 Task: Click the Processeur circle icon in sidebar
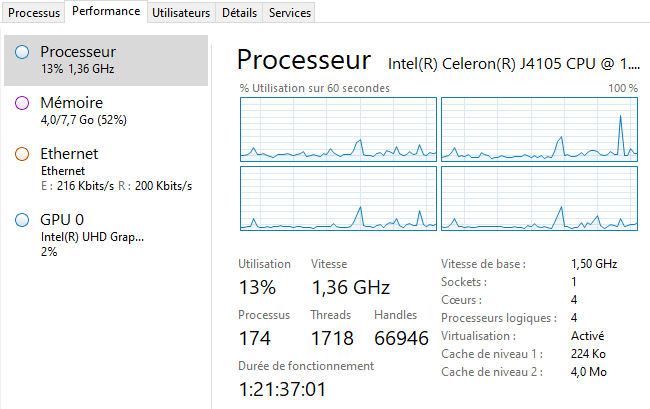pyautogui.click(x=22, y=51)
